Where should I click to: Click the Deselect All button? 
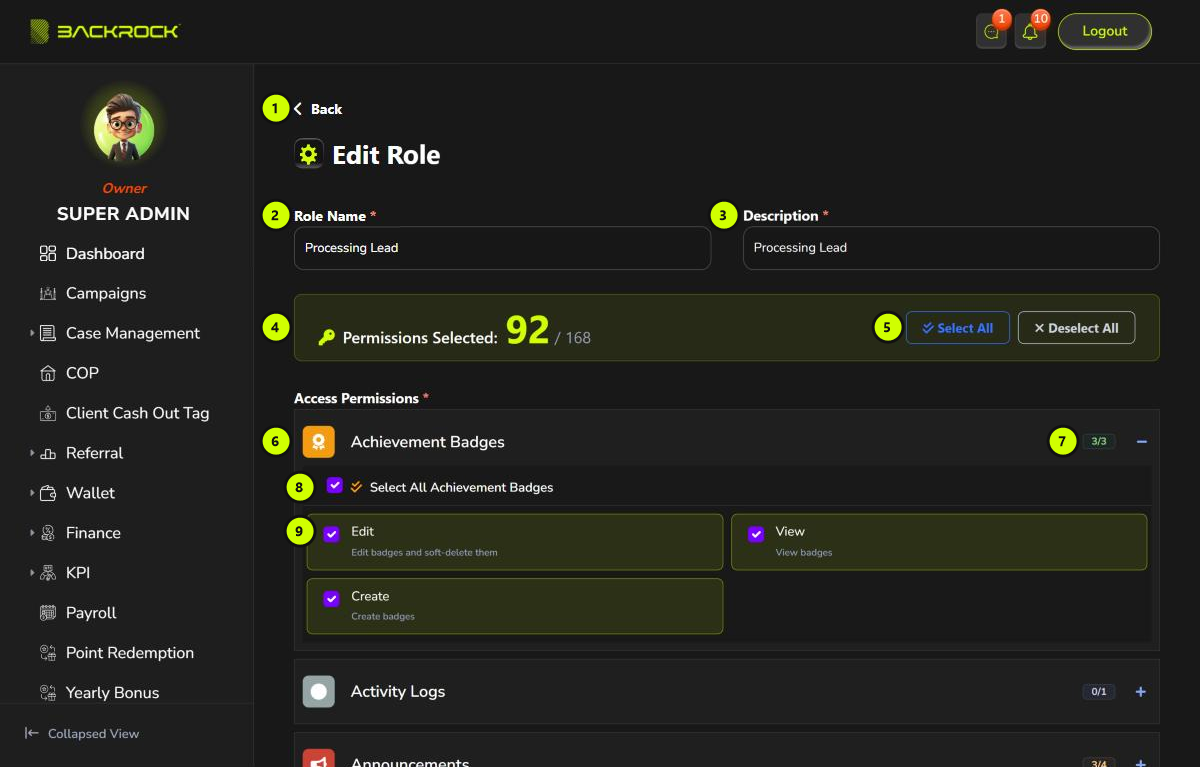tap(1076, 328)
